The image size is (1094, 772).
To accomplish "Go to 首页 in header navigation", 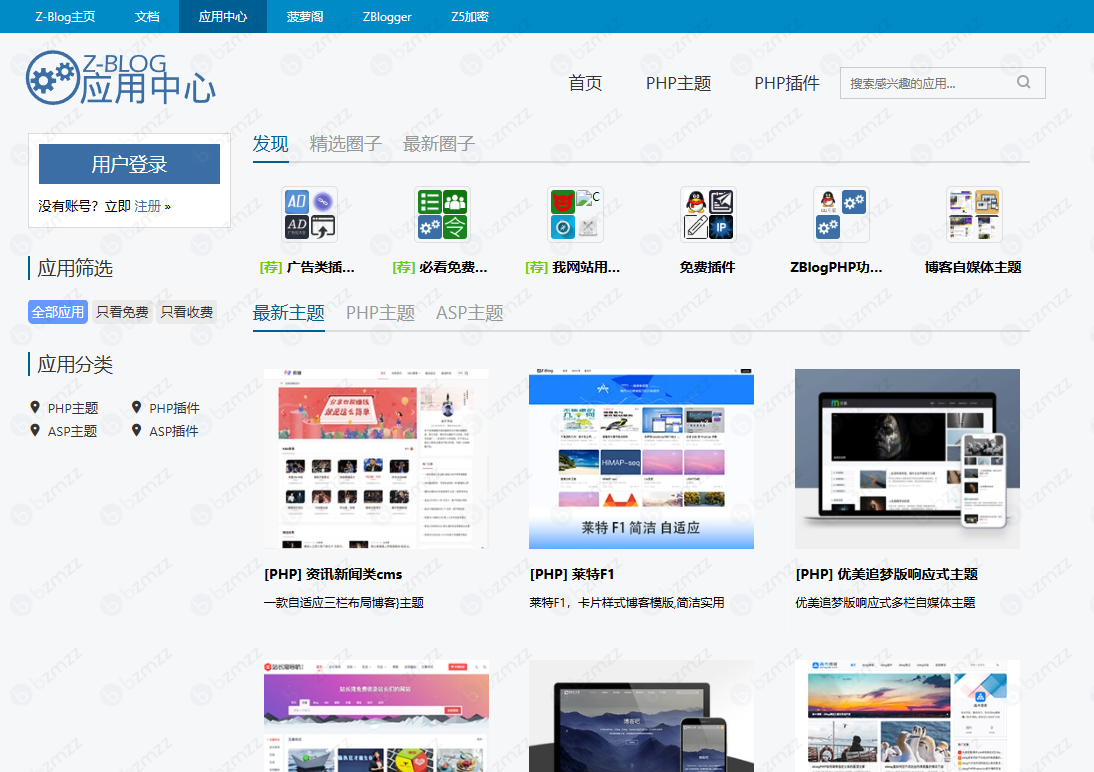I will point(585,83).
